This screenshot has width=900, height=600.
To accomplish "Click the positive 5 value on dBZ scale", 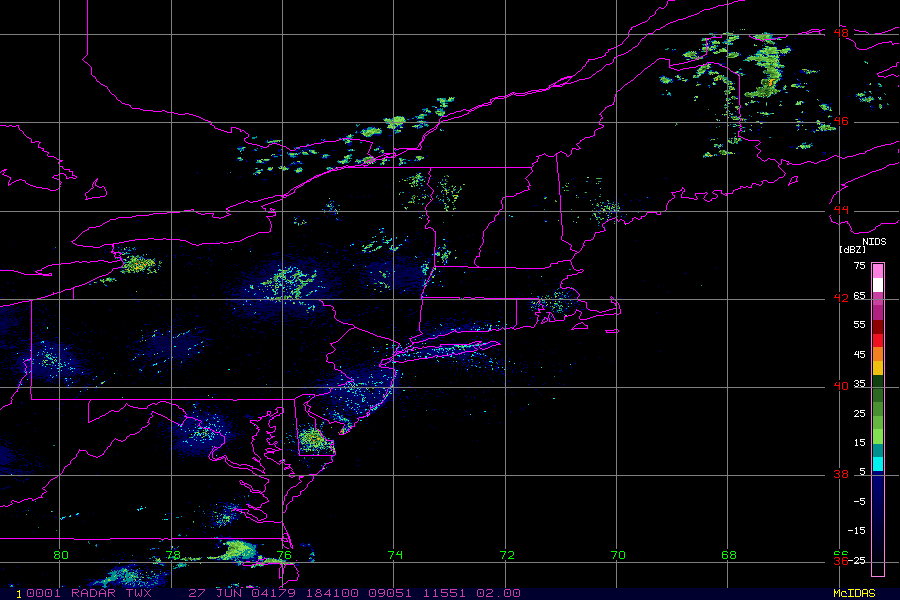I will pos(862,472).
